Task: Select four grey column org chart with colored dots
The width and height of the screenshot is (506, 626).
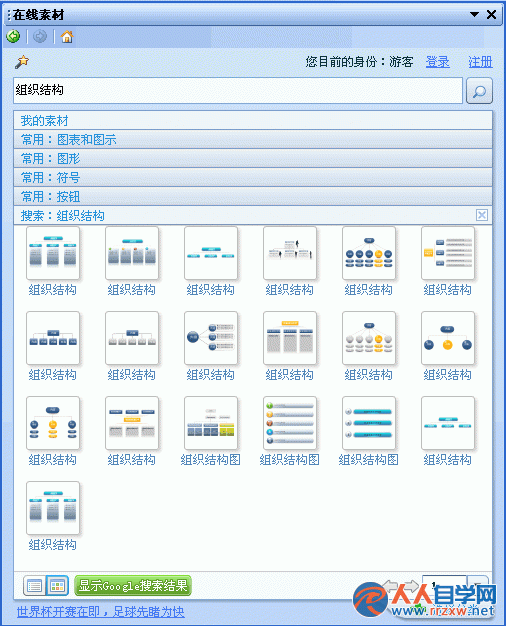Action: (x=132, y=253)
